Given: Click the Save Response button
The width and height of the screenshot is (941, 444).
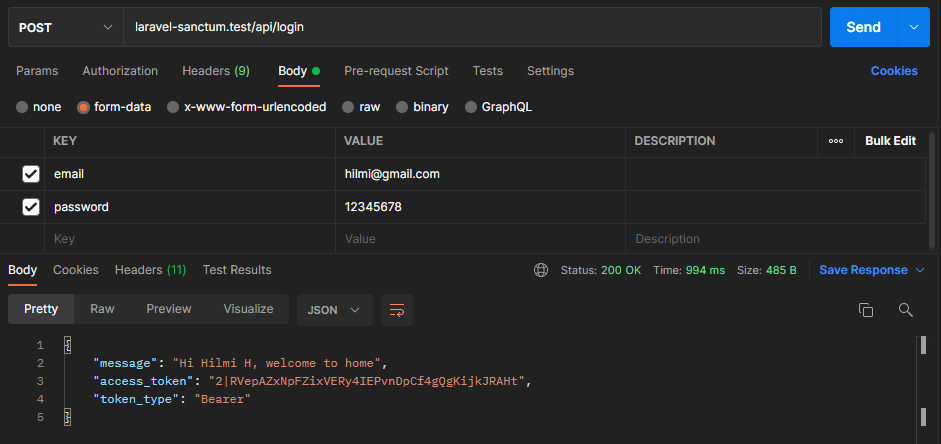Looking at the screenshot, I should tap(864, 270).
